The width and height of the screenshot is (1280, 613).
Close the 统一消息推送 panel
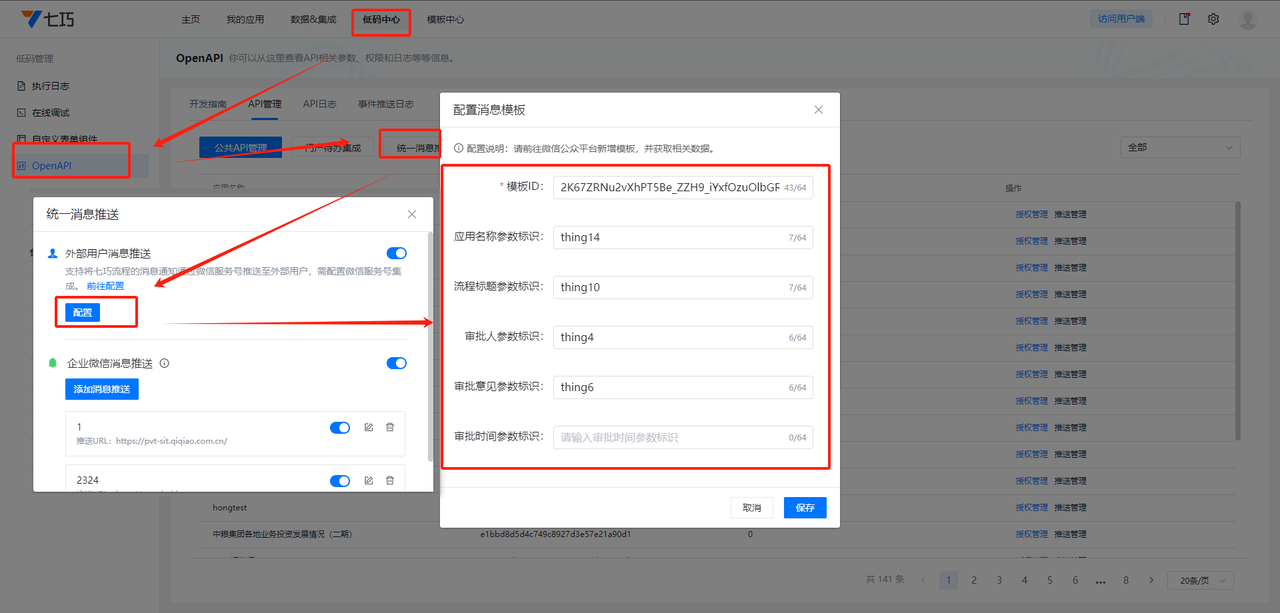[x=412, y=214]
